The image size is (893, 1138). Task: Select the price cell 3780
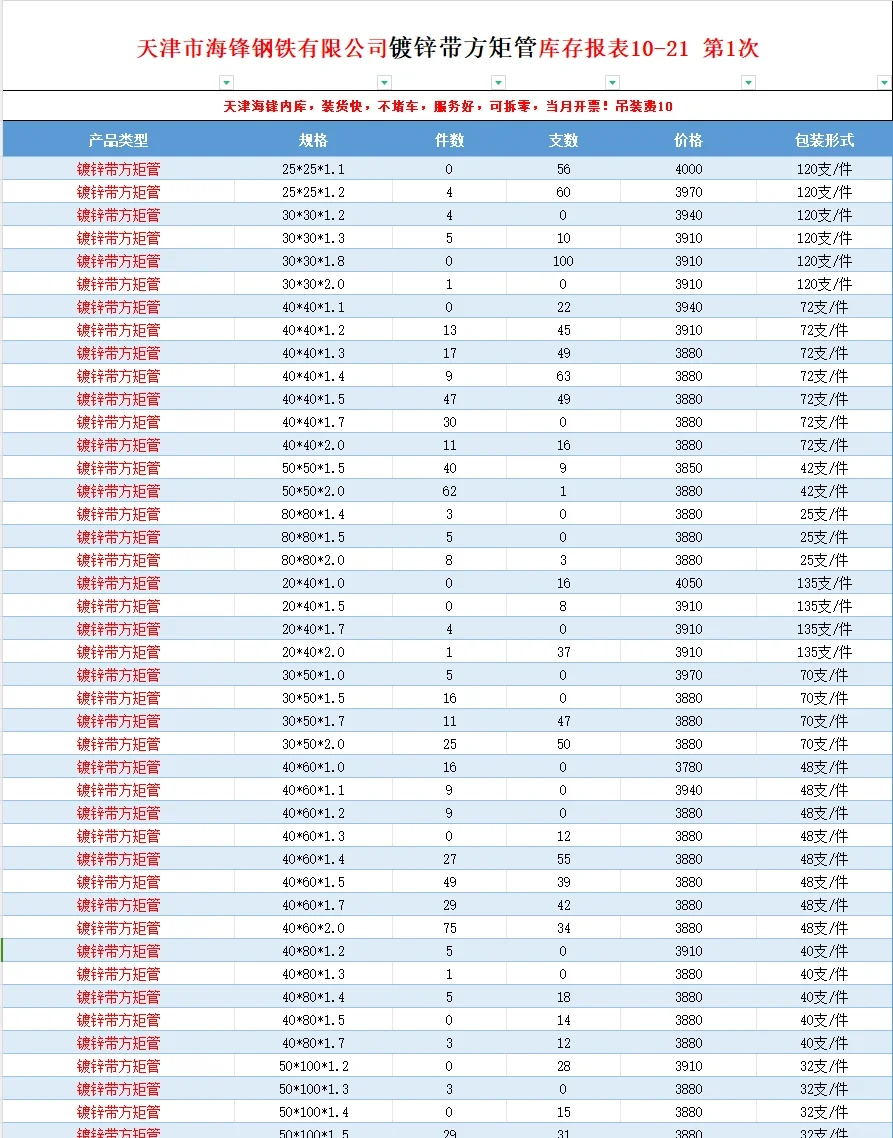coord(688,767)
